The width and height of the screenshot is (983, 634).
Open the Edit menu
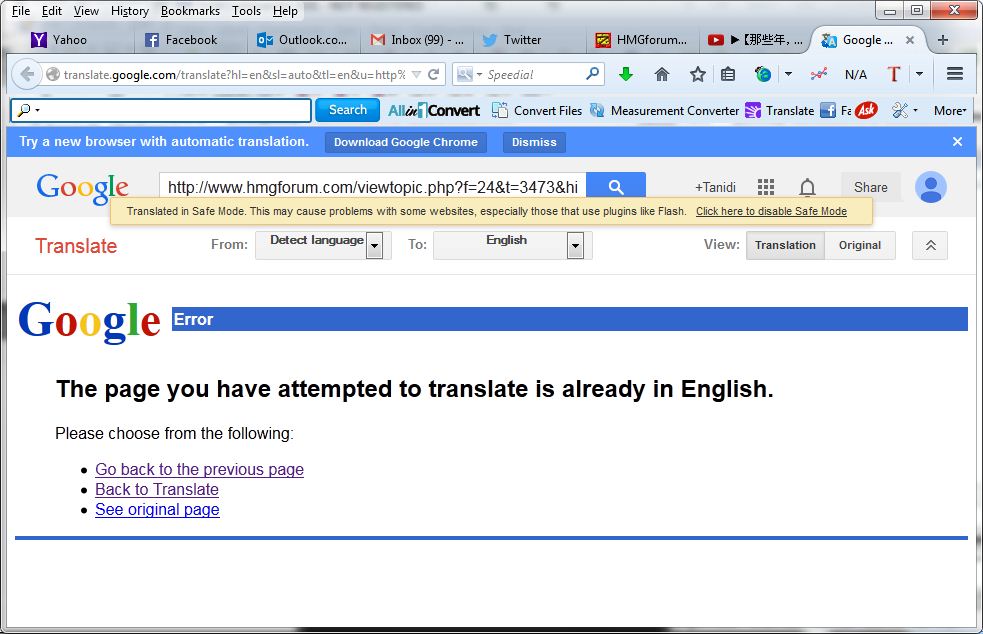51,11
